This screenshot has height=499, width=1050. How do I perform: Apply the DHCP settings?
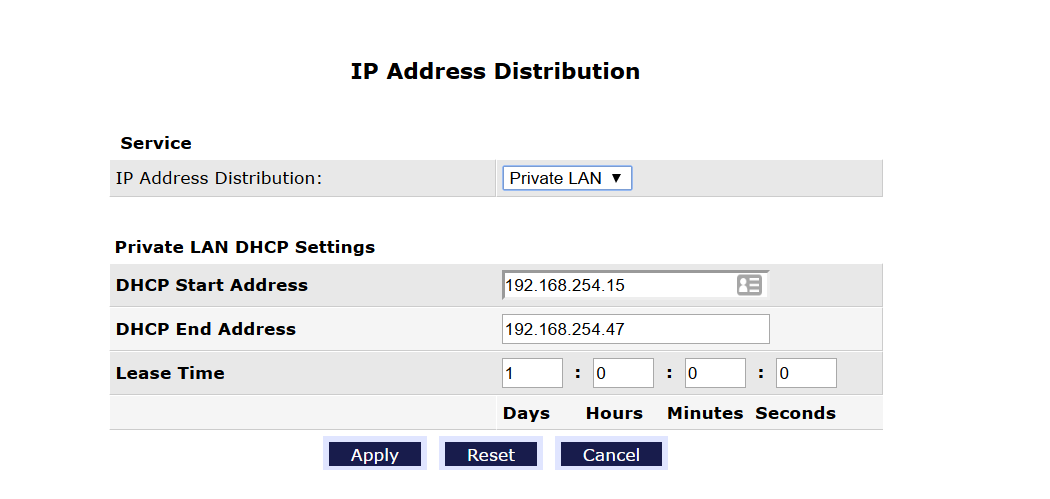click(x=375, y=454)
